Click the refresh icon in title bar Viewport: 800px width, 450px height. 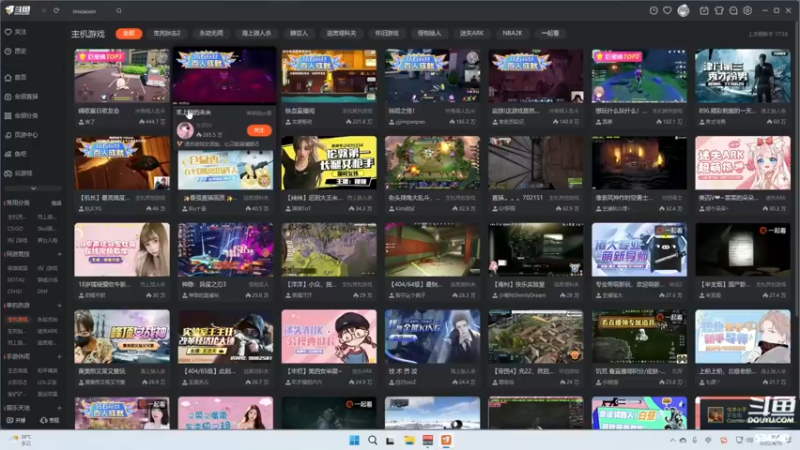(x=56, y=10)
